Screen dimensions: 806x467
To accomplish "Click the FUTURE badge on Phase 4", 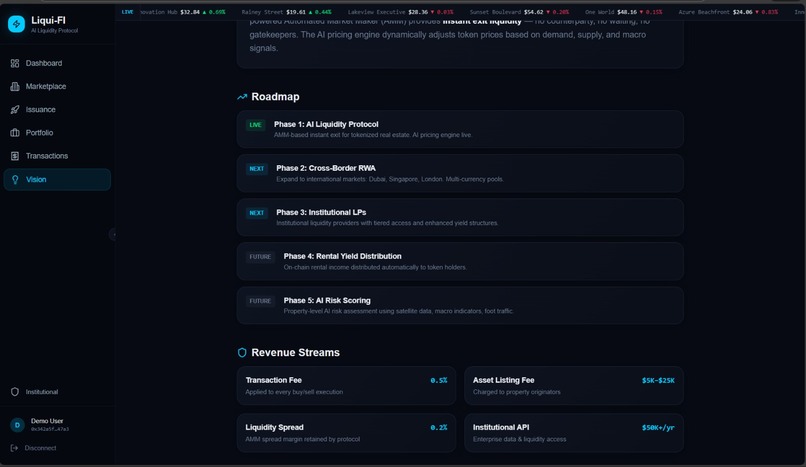I will (260, 257).
